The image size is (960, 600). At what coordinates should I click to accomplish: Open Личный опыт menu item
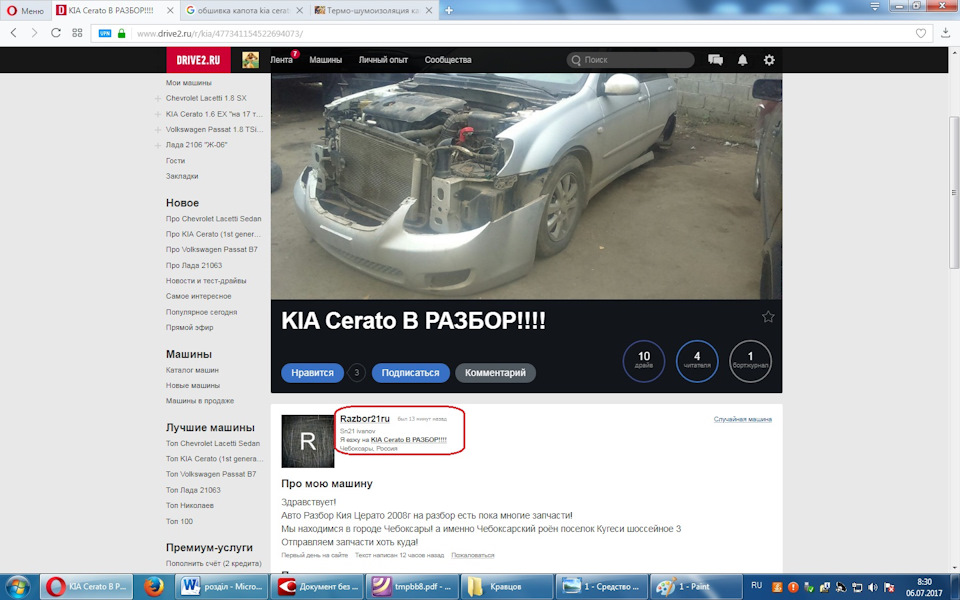coord(383,60)
